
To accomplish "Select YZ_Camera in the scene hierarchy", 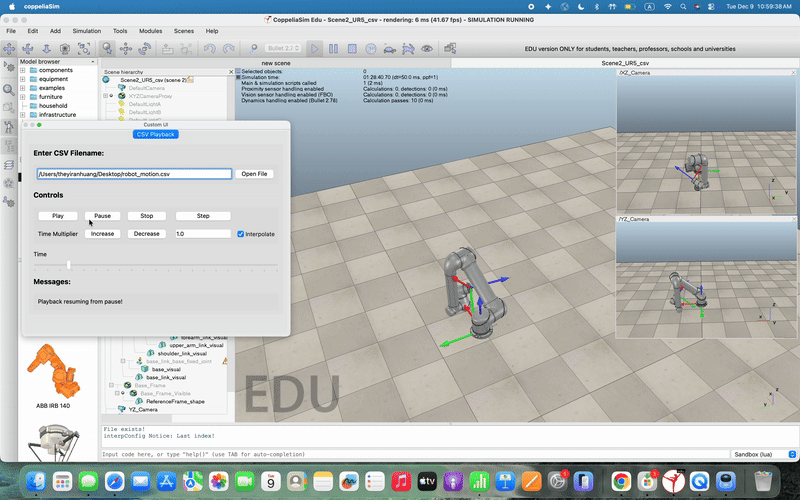I will [143, 410].
